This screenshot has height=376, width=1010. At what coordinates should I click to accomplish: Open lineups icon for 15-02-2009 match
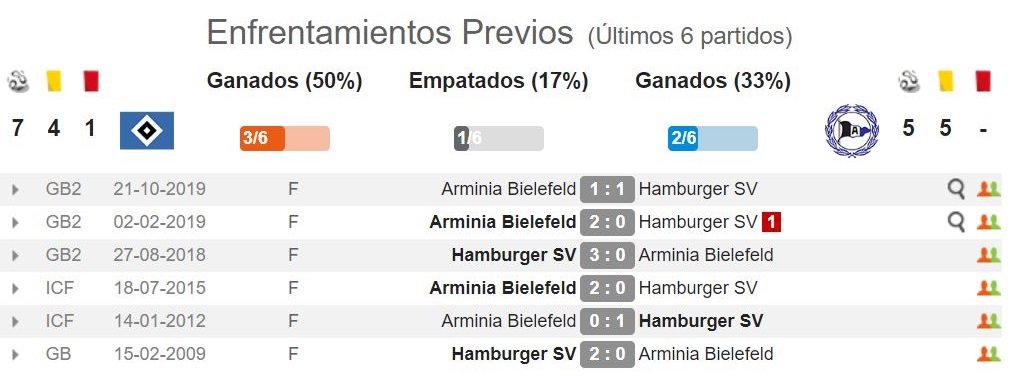pos(988,353)
